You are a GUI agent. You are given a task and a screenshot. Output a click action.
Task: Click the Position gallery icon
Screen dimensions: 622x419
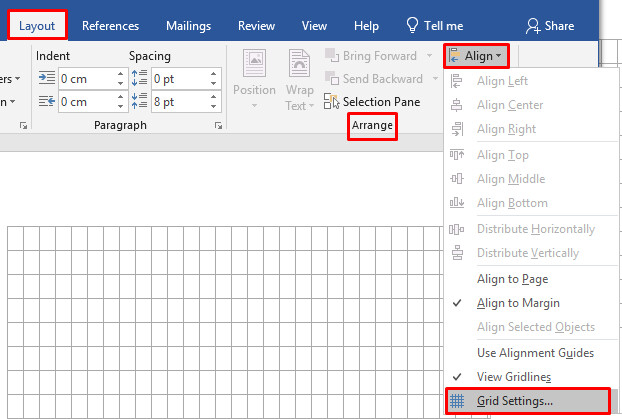(x=254, y=63)
